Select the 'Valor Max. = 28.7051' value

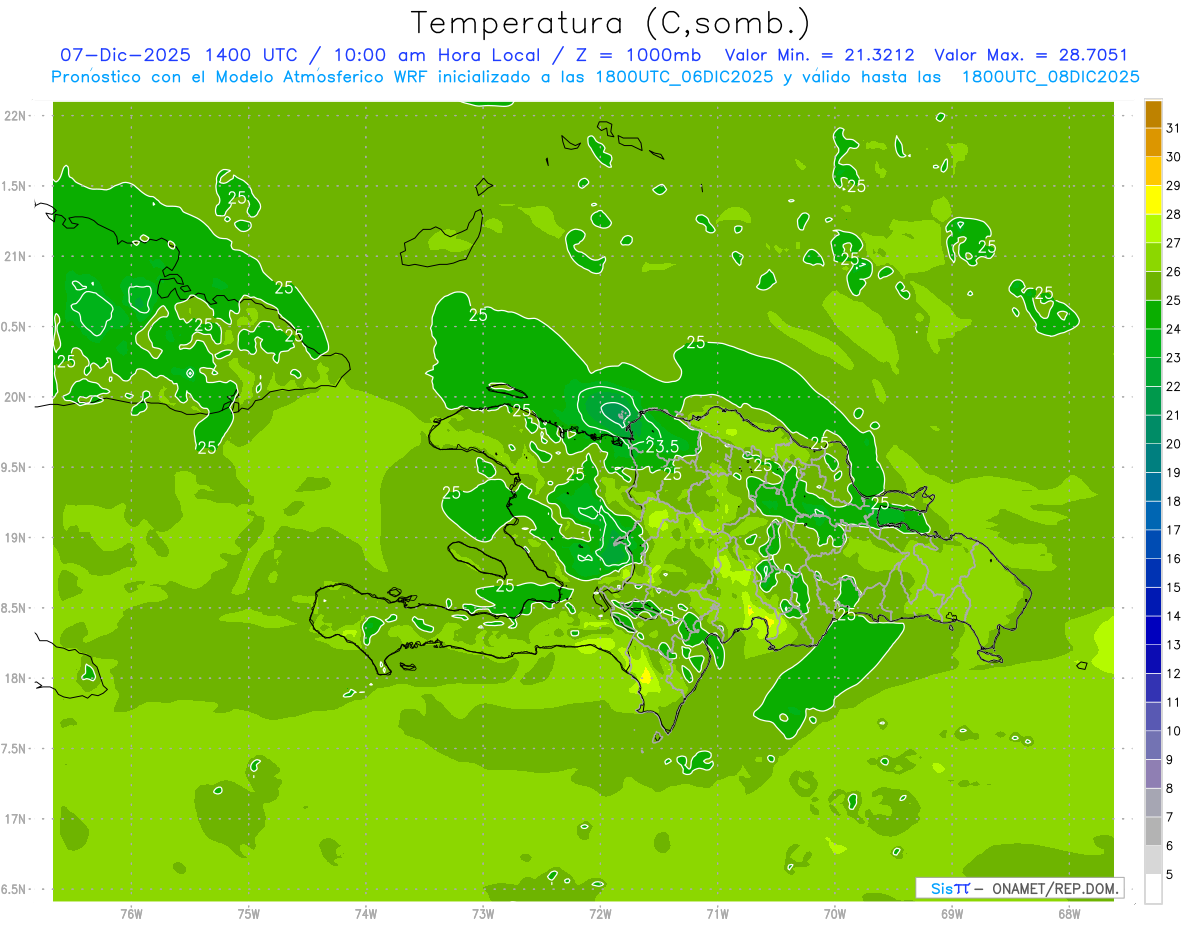(1031, 55)
